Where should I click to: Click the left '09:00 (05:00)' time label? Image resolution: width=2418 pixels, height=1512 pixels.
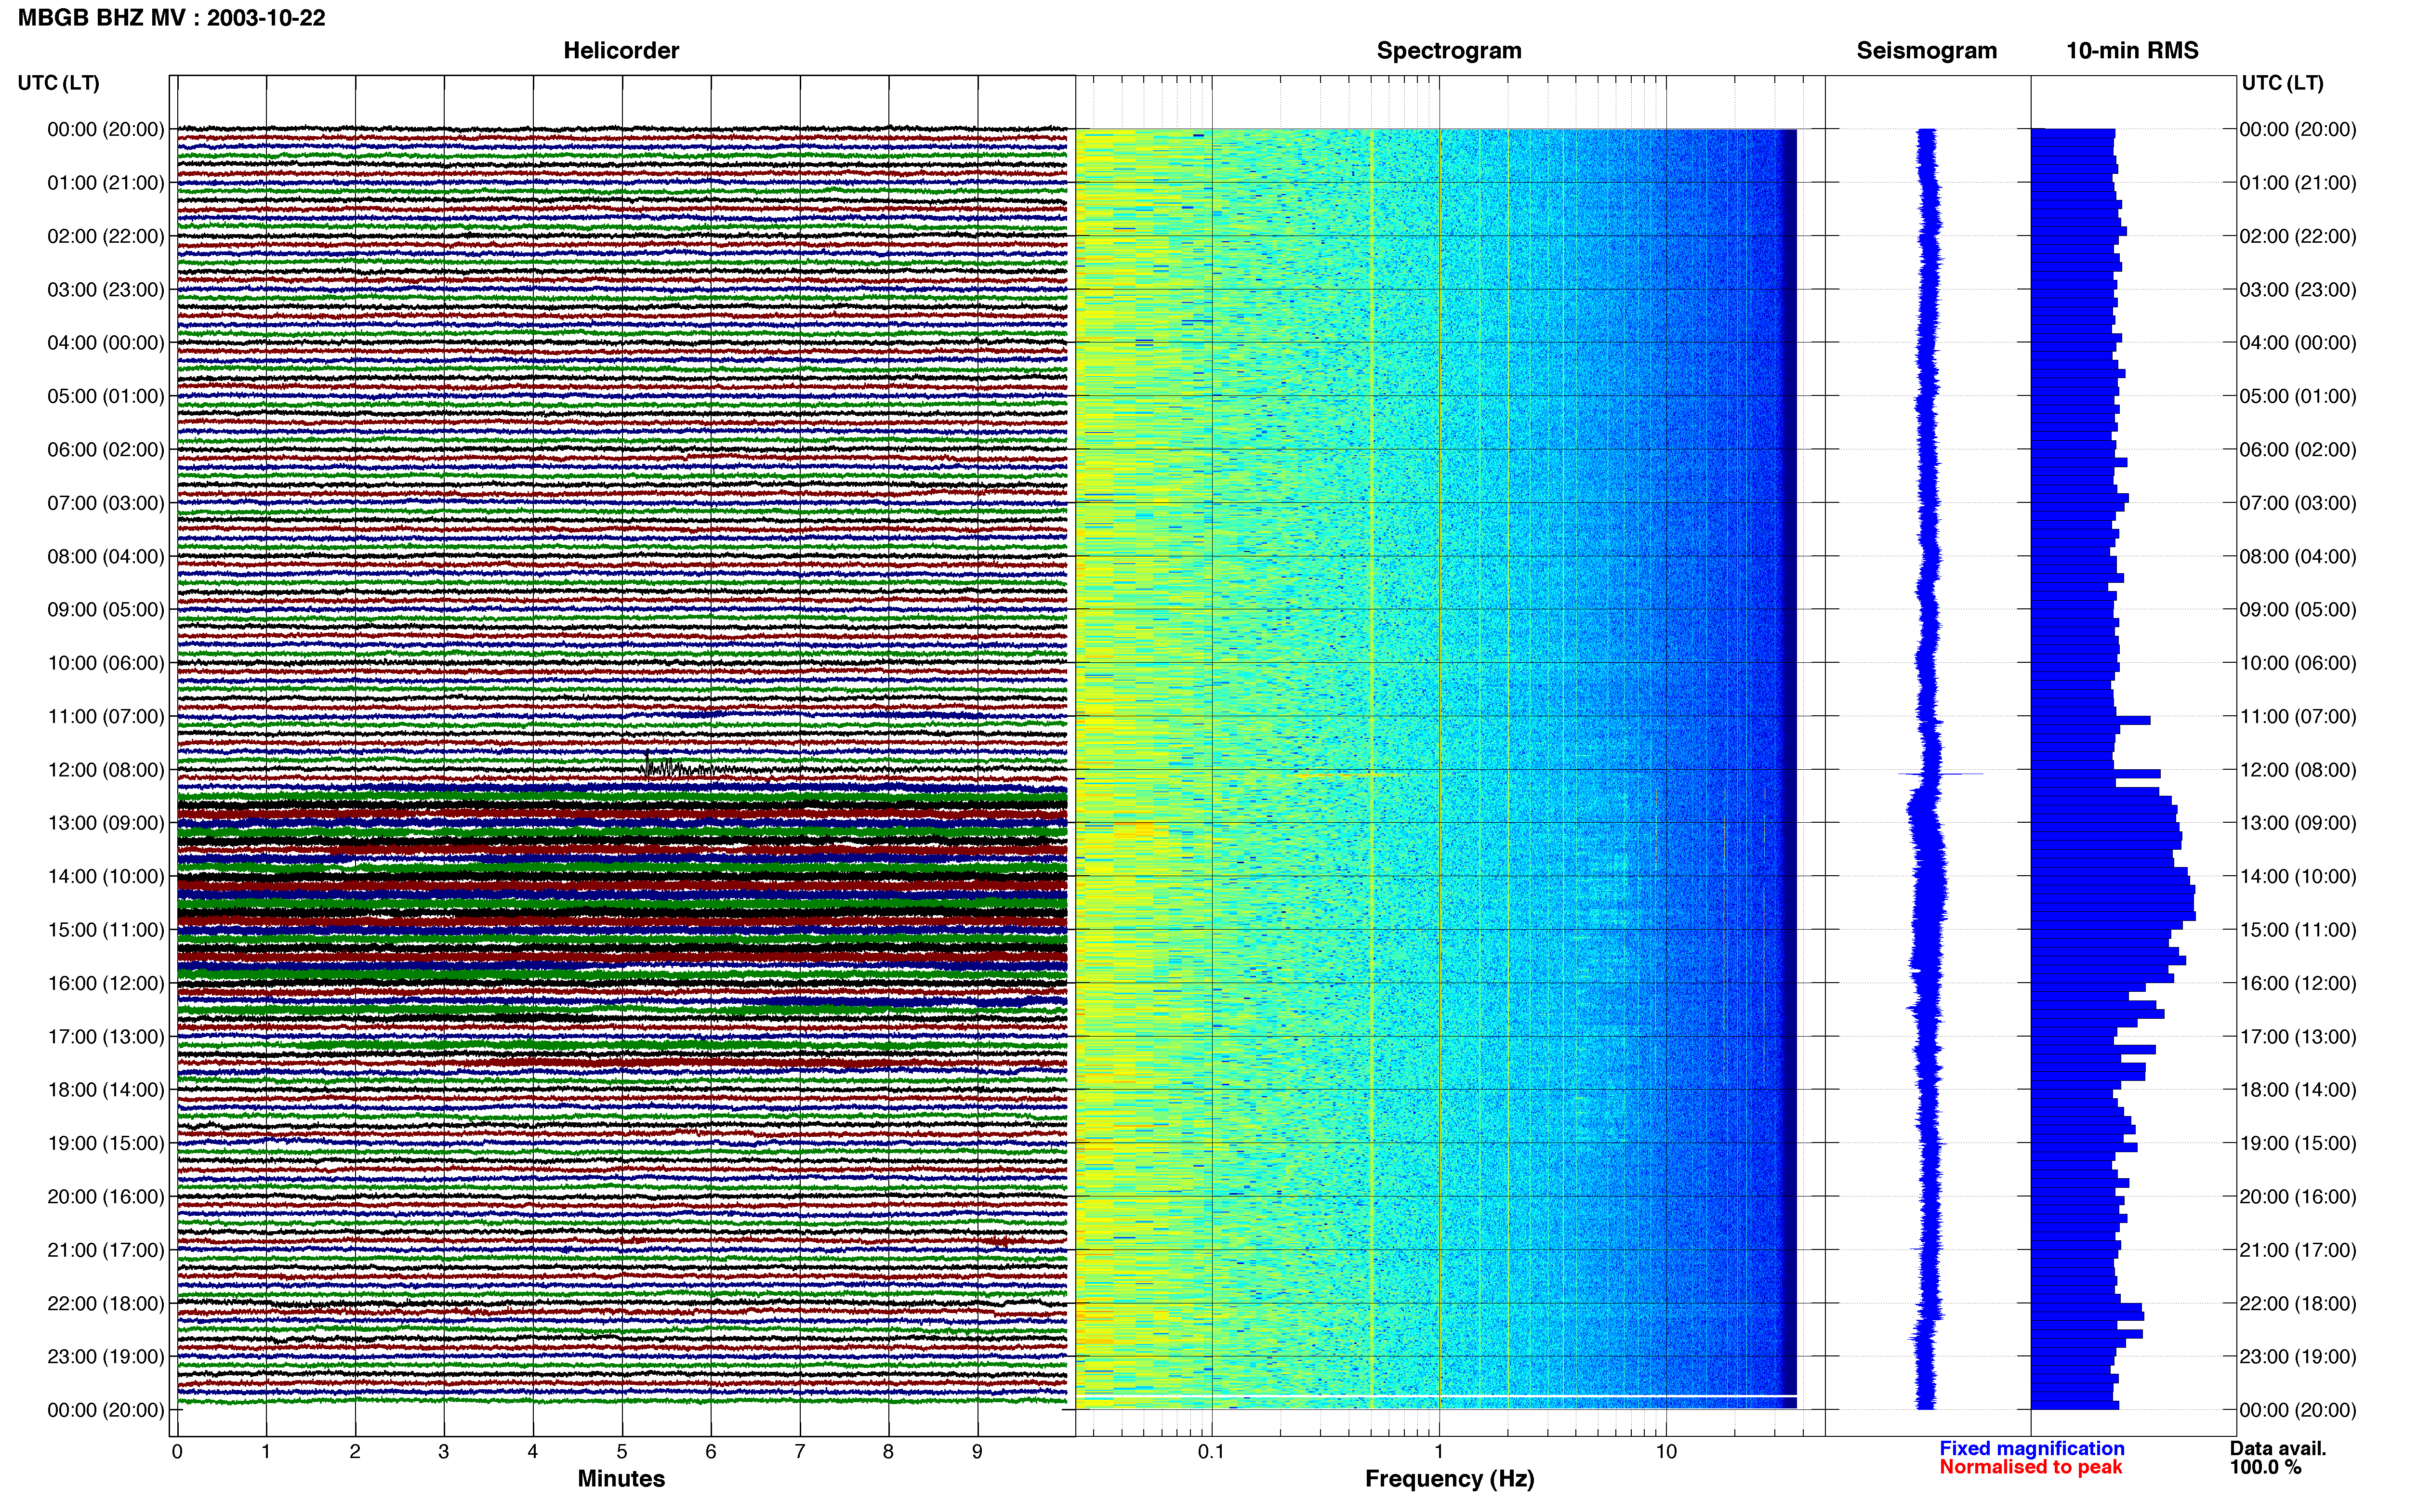106,610
